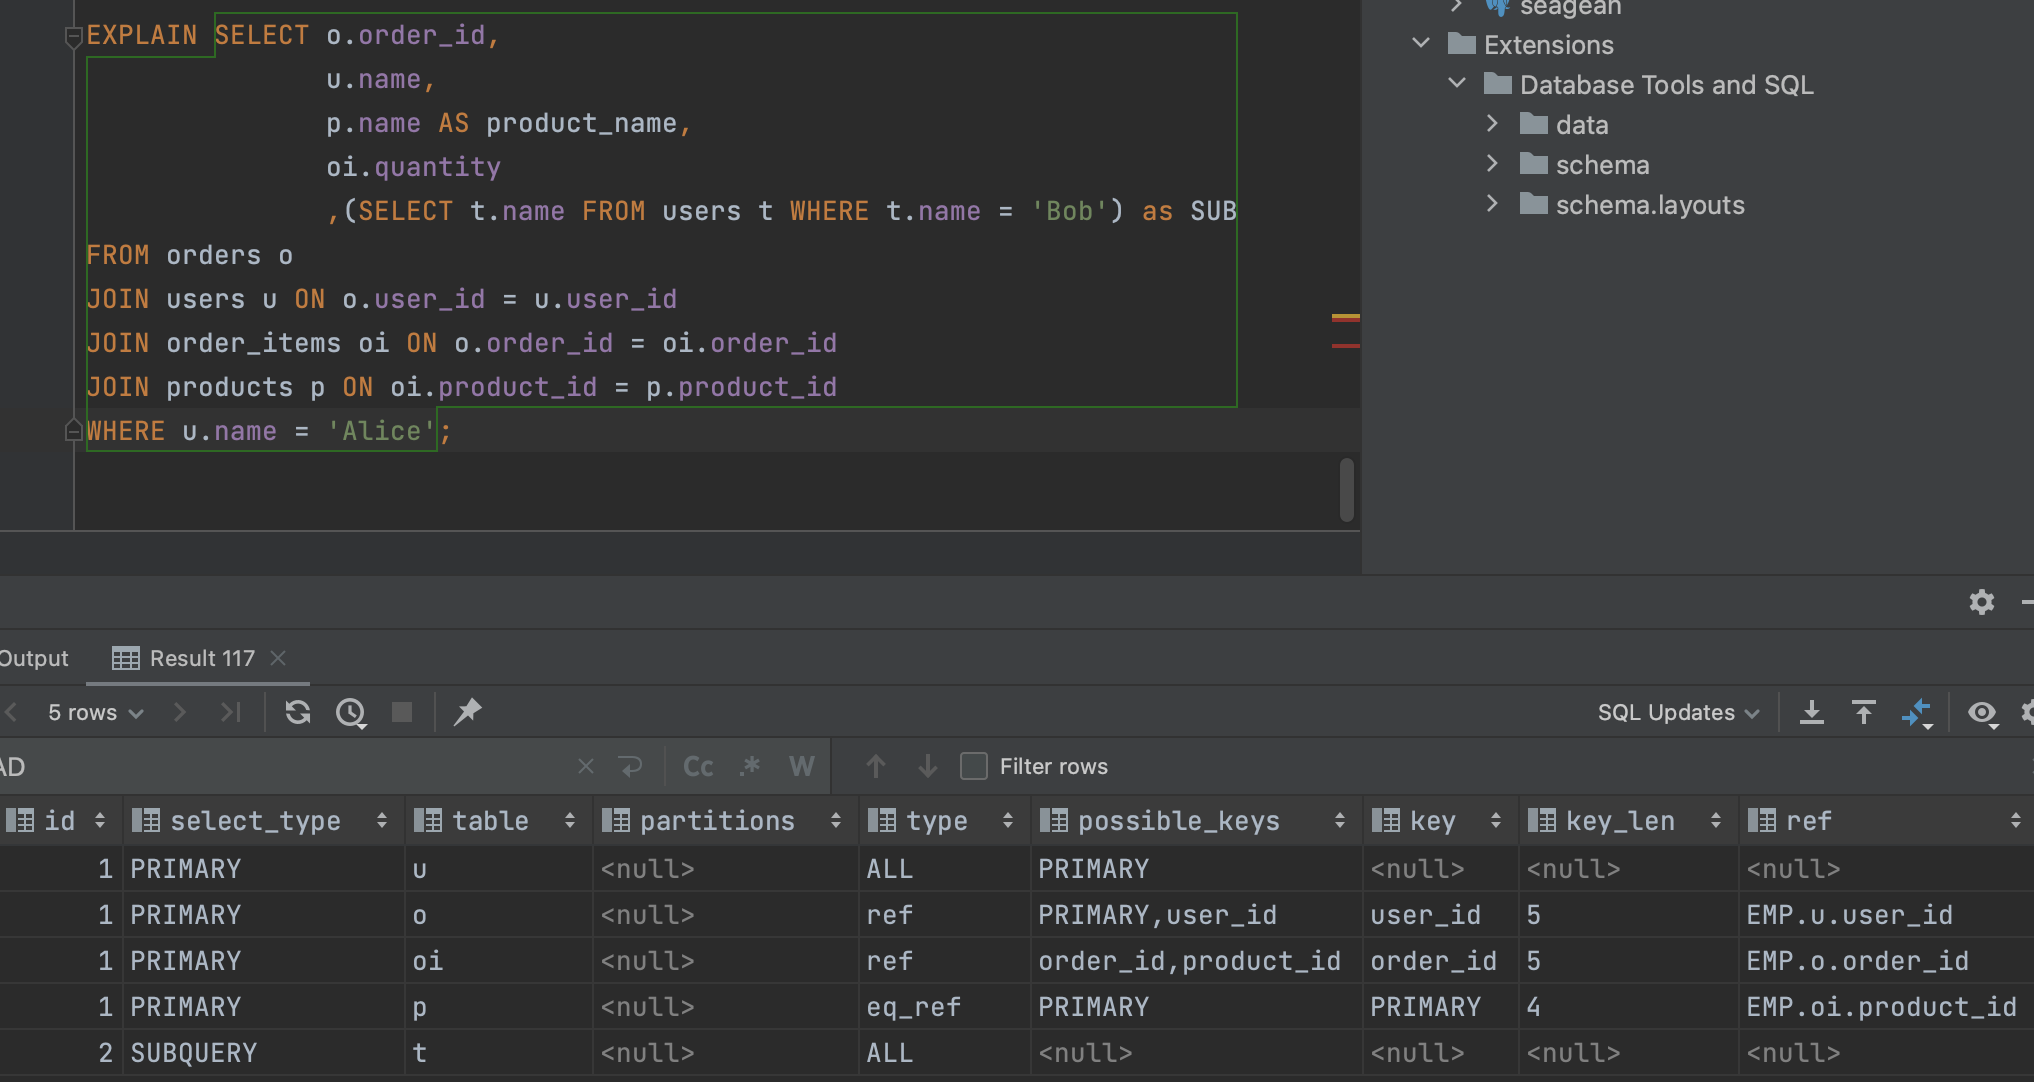Open the 5 rows page size dropdown

pyautogui.click(x=95, y=712)
